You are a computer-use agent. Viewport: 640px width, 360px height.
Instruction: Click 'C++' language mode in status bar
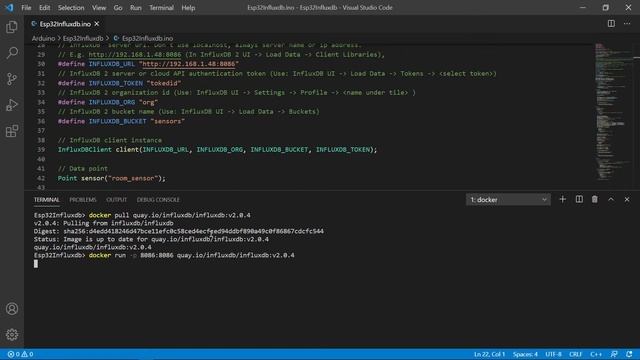click(596, 354)
